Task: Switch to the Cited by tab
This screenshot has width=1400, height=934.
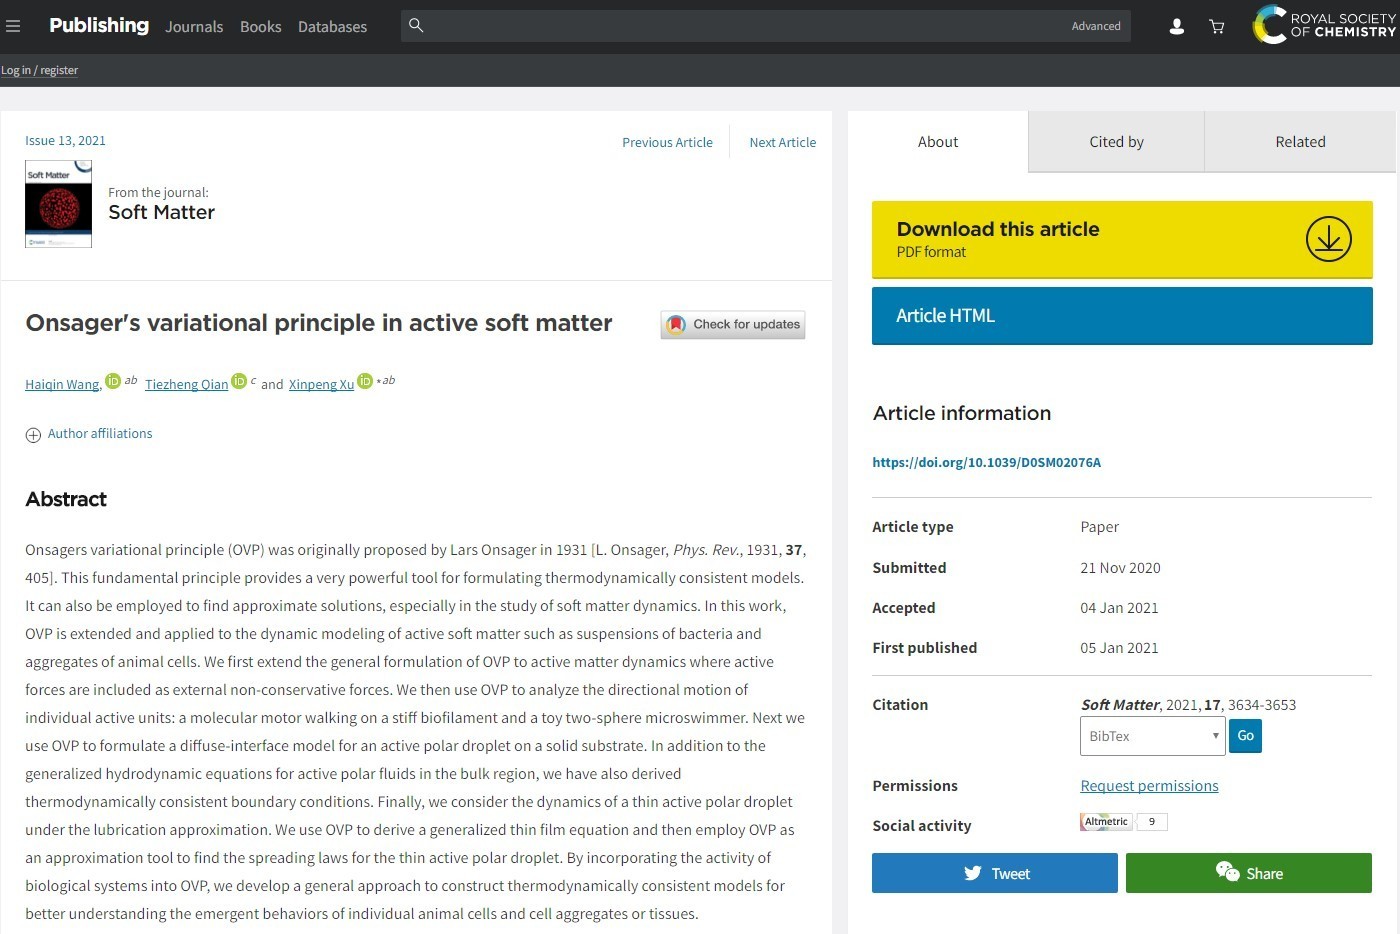Action: click(1116, 142)
